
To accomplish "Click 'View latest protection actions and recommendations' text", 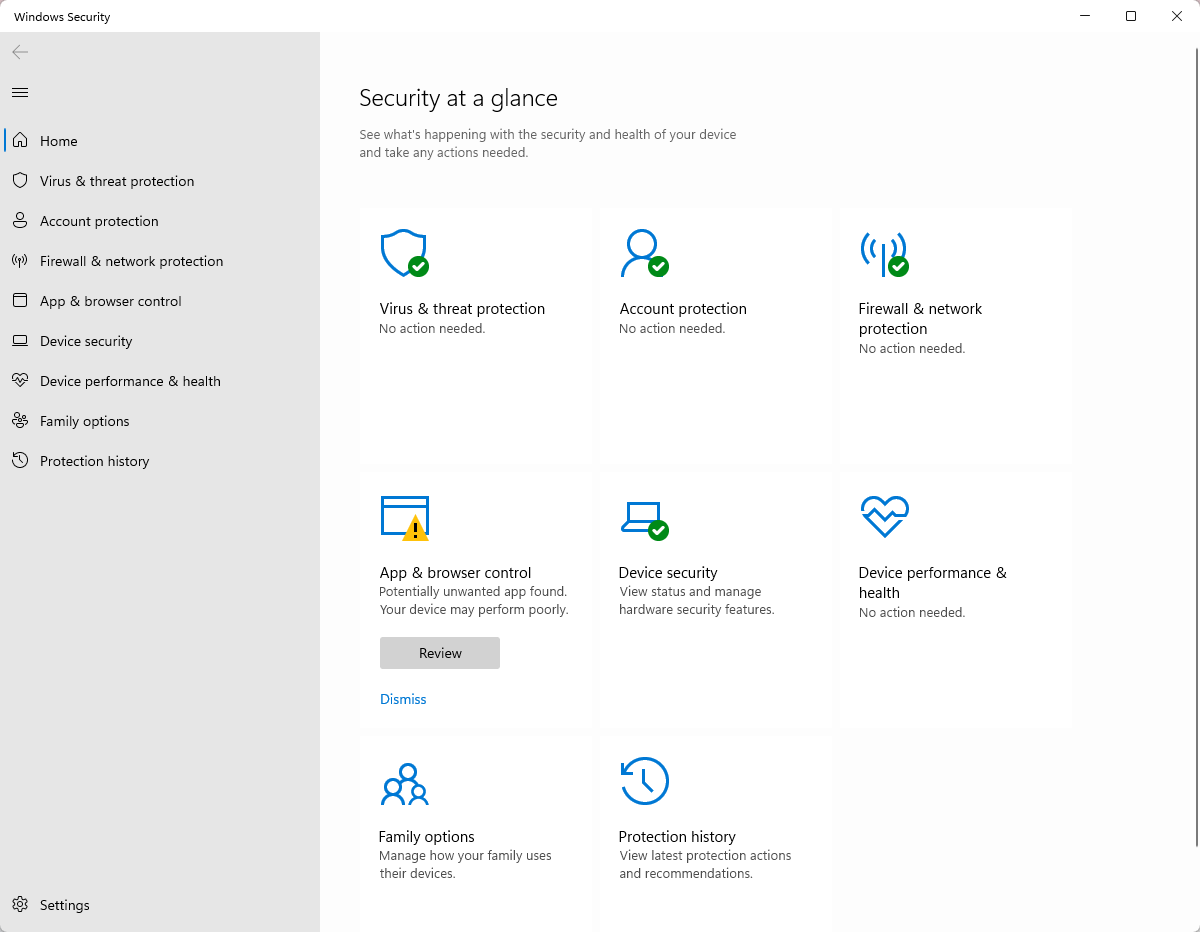I will click(705, 865).
